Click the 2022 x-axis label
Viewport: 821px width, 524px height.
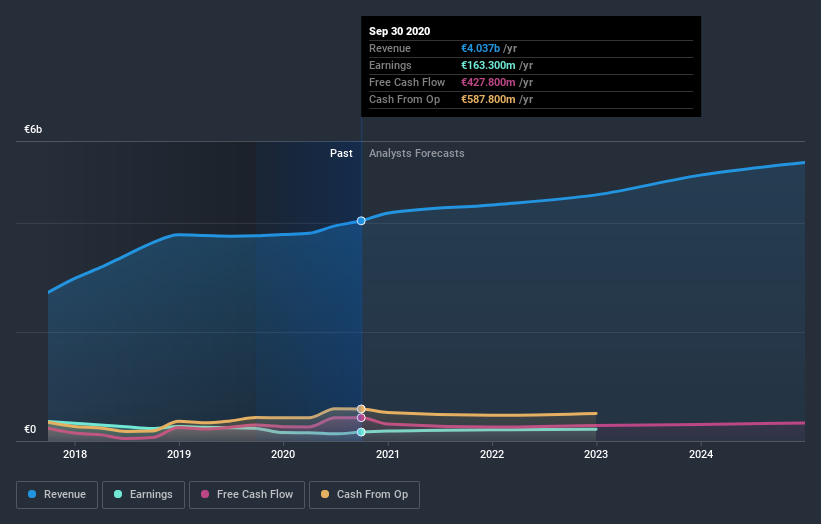492,454
